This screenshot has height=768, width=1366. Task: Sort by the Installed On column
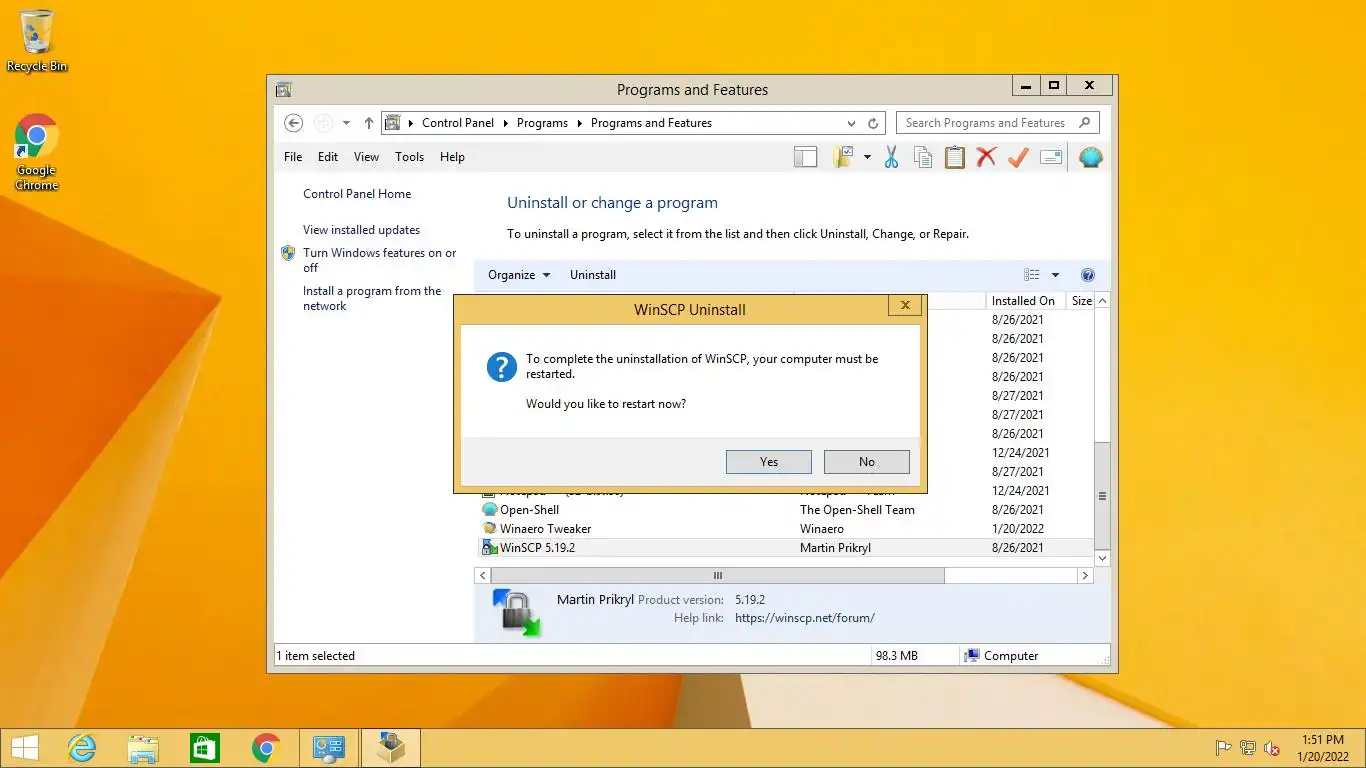tap(1023, 301)
